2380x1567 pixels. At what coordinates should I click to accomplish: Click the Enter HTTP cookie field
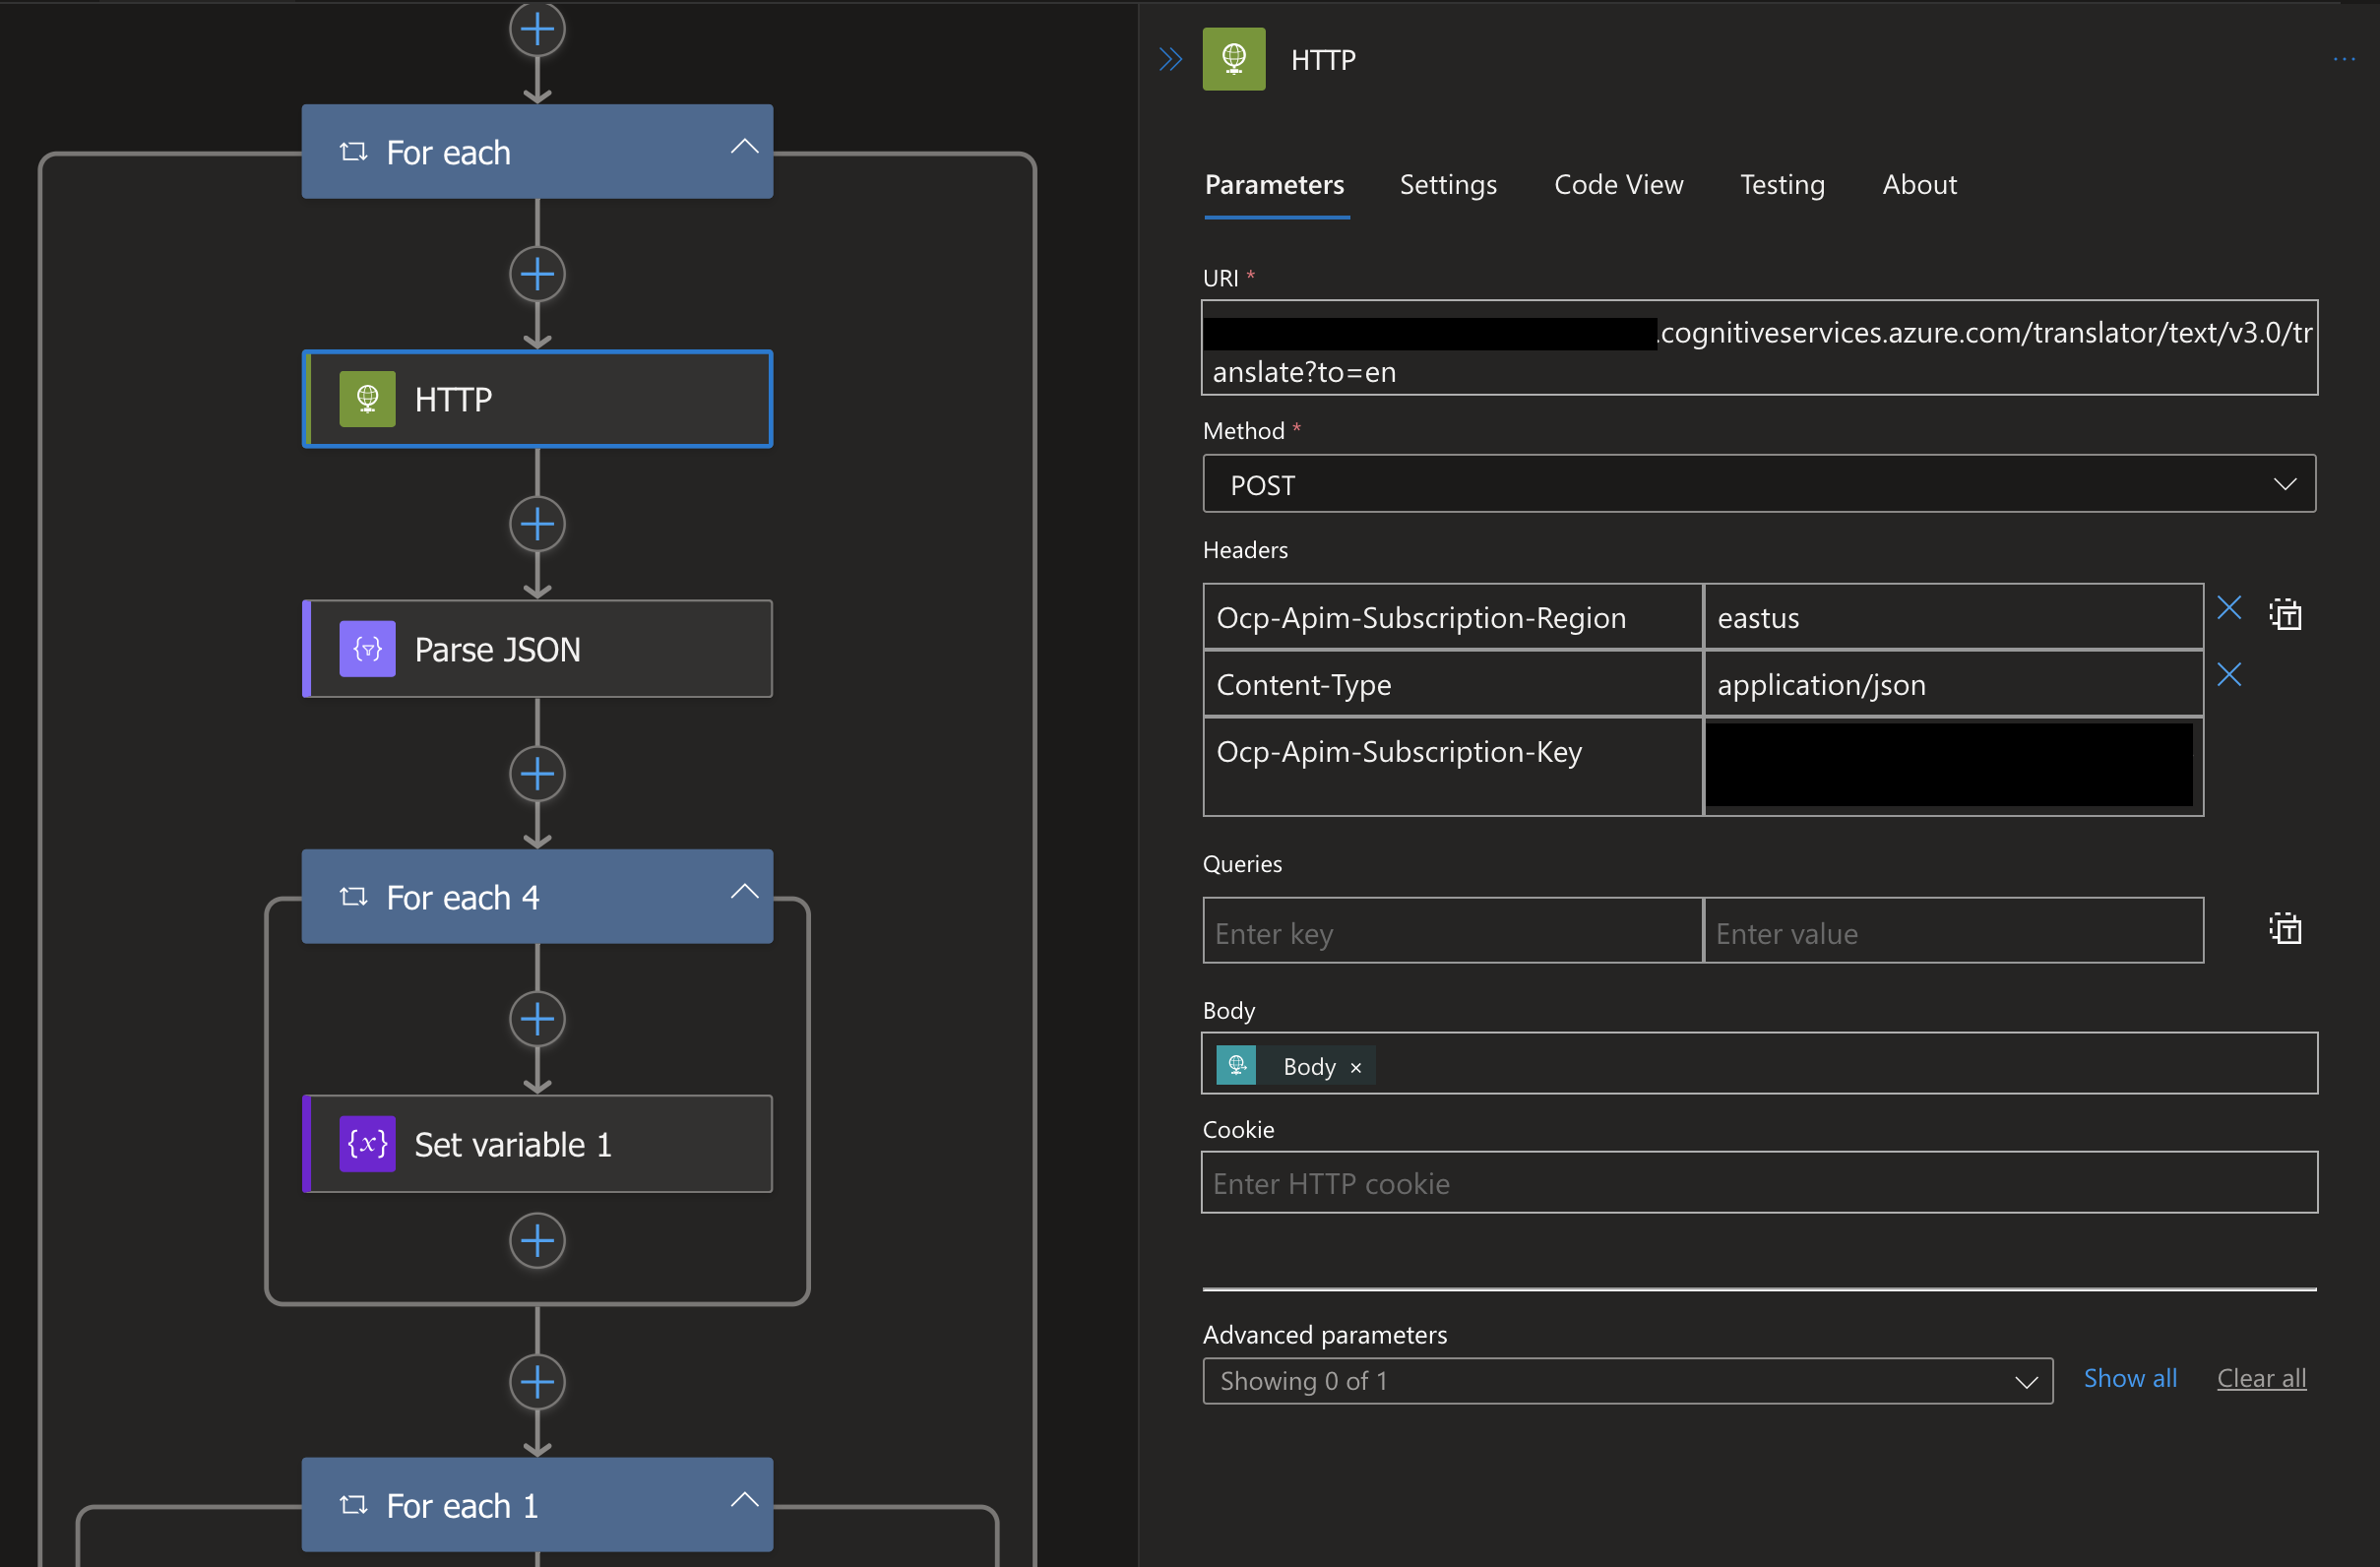1758,1183
